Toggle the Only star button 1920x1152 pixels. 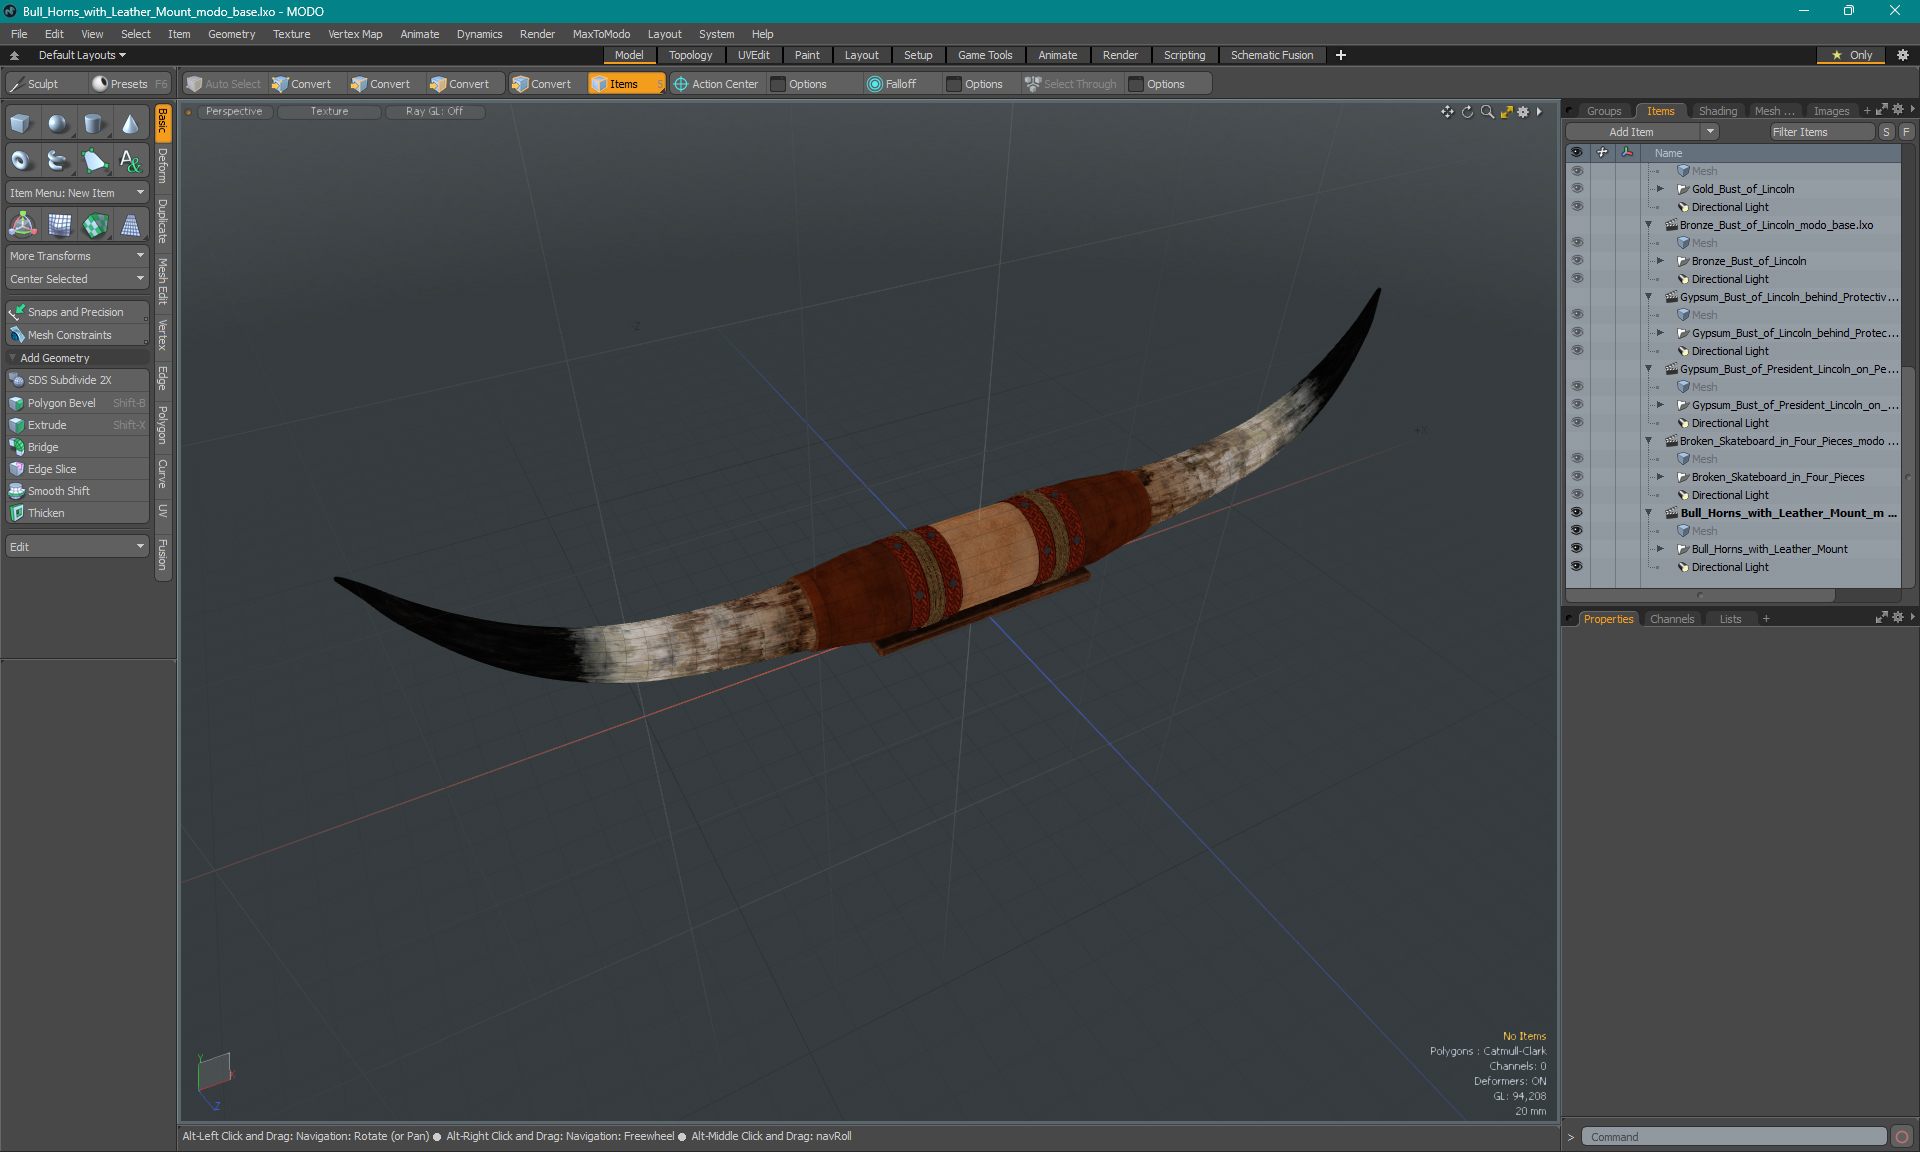point(1852,55)
